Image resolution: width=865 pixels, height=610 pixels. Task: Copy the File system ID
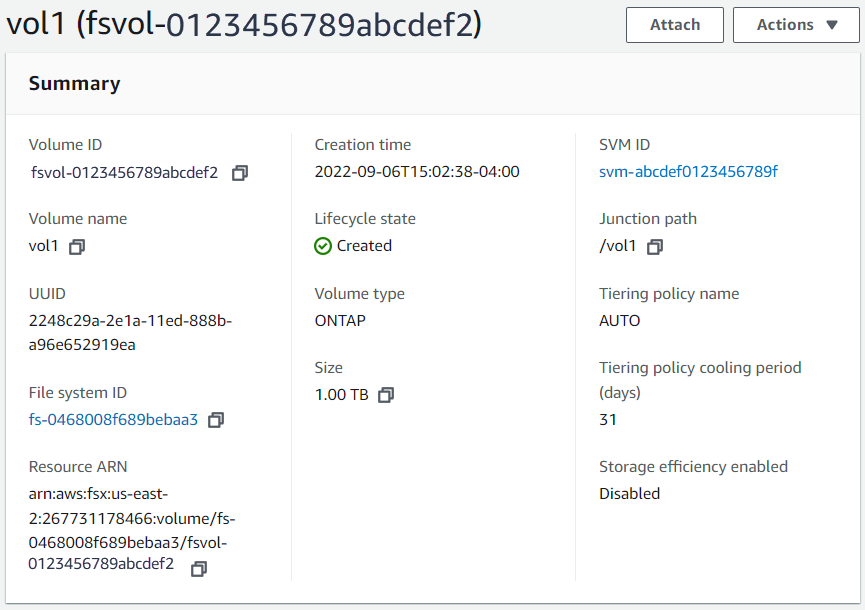pyautogui.click(x=216, y=420)
